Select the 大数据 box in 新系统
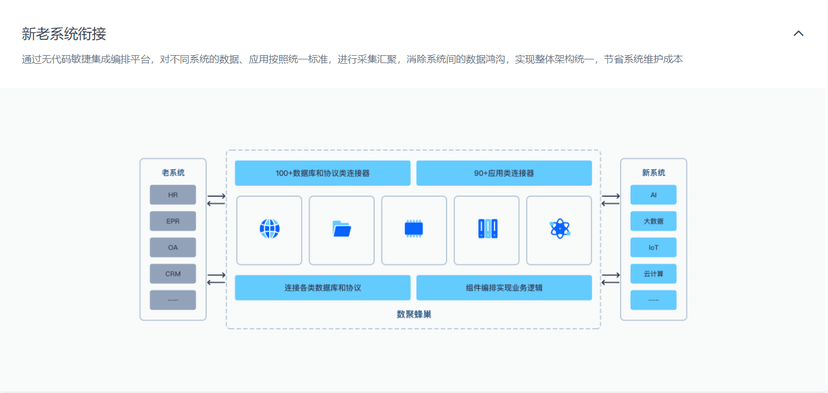This screenshot has height=393, width=828. [x=653, y=221]
